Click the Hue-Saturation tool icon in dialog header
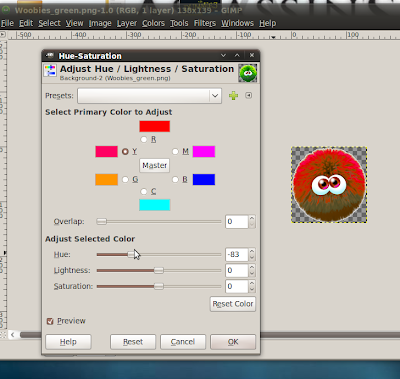 [x=50, y=71]
